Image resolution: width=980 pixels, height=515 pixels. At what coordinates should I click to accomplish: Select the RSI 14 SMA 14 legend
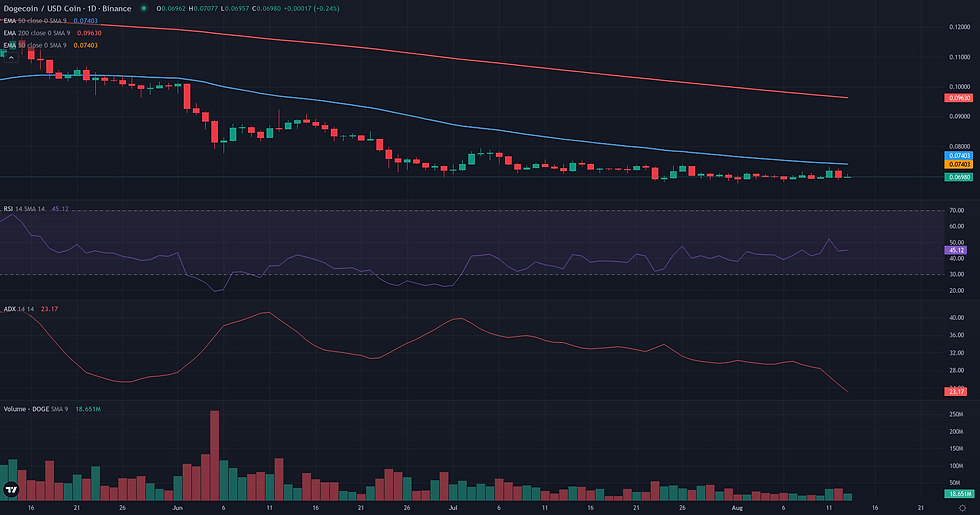36,209
